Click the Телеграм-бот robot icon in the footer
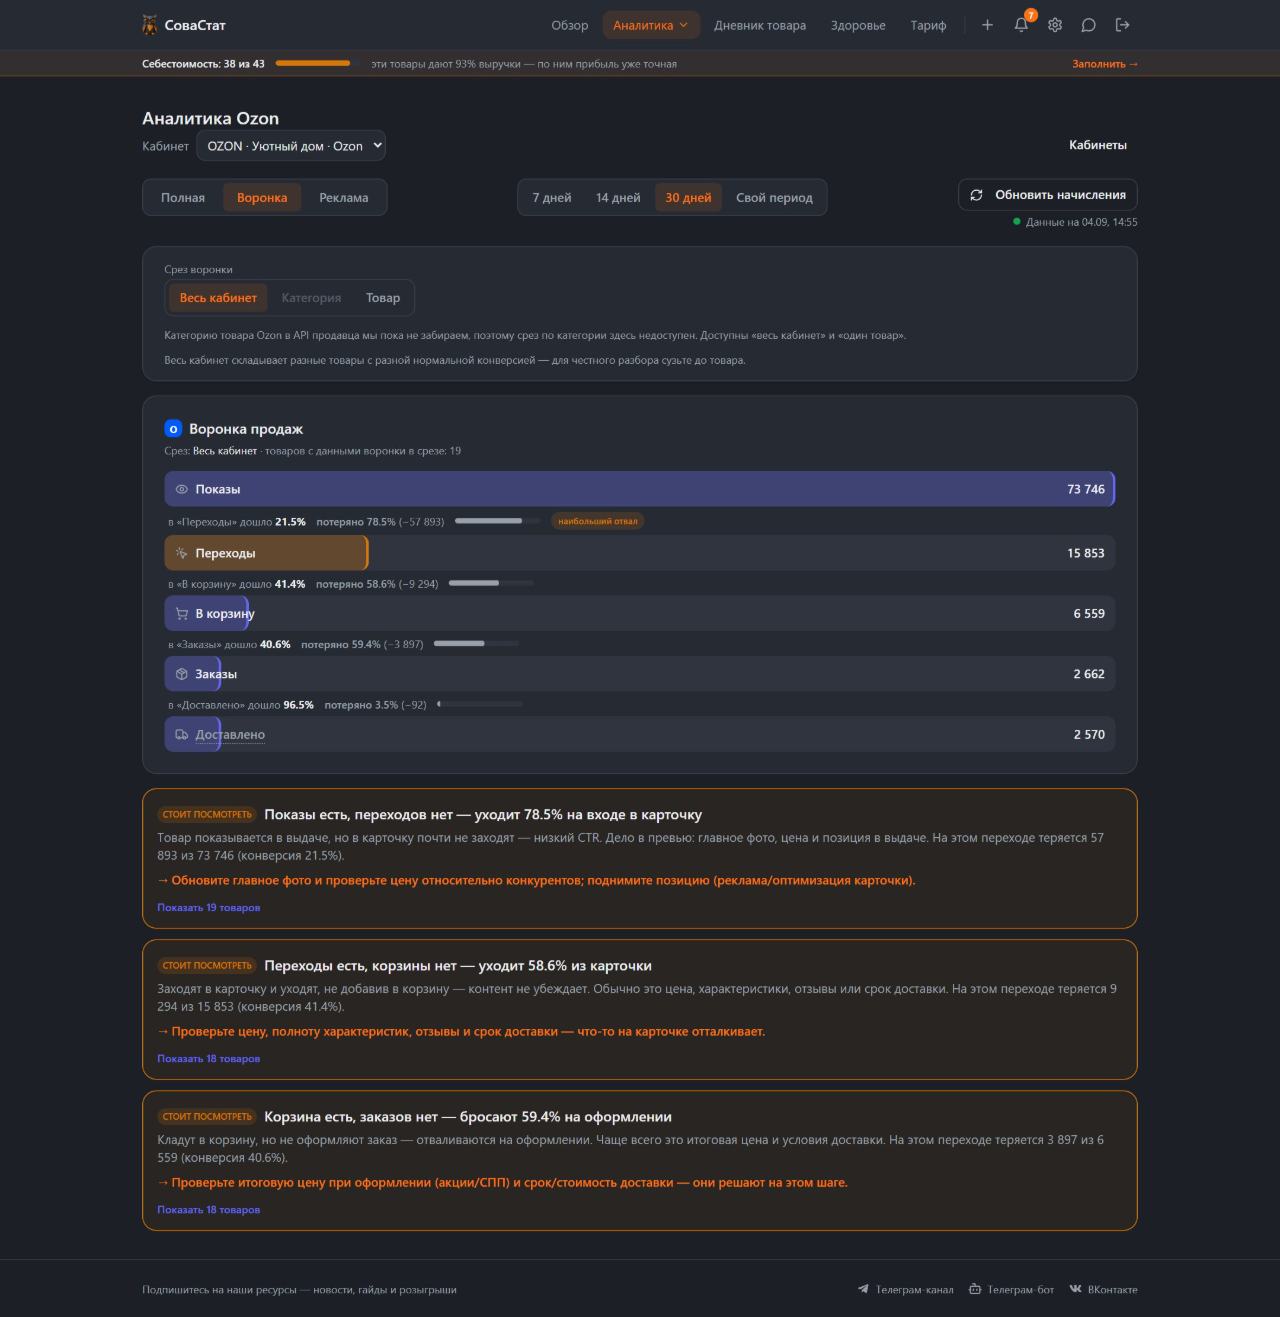The image size is (1280, 1317). [975, 1289]
